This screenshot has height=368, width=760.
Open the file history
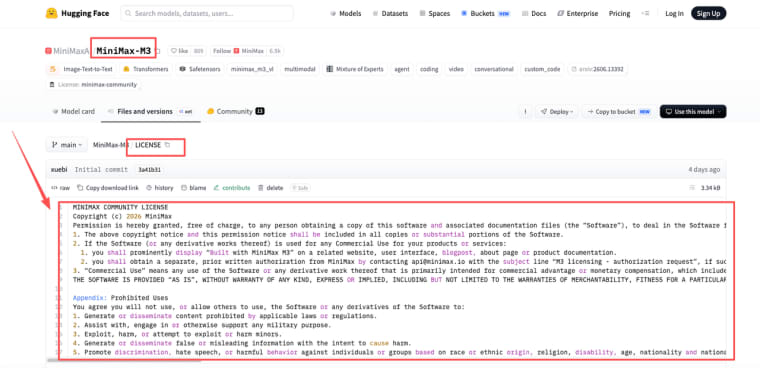[x=159, y=188]
